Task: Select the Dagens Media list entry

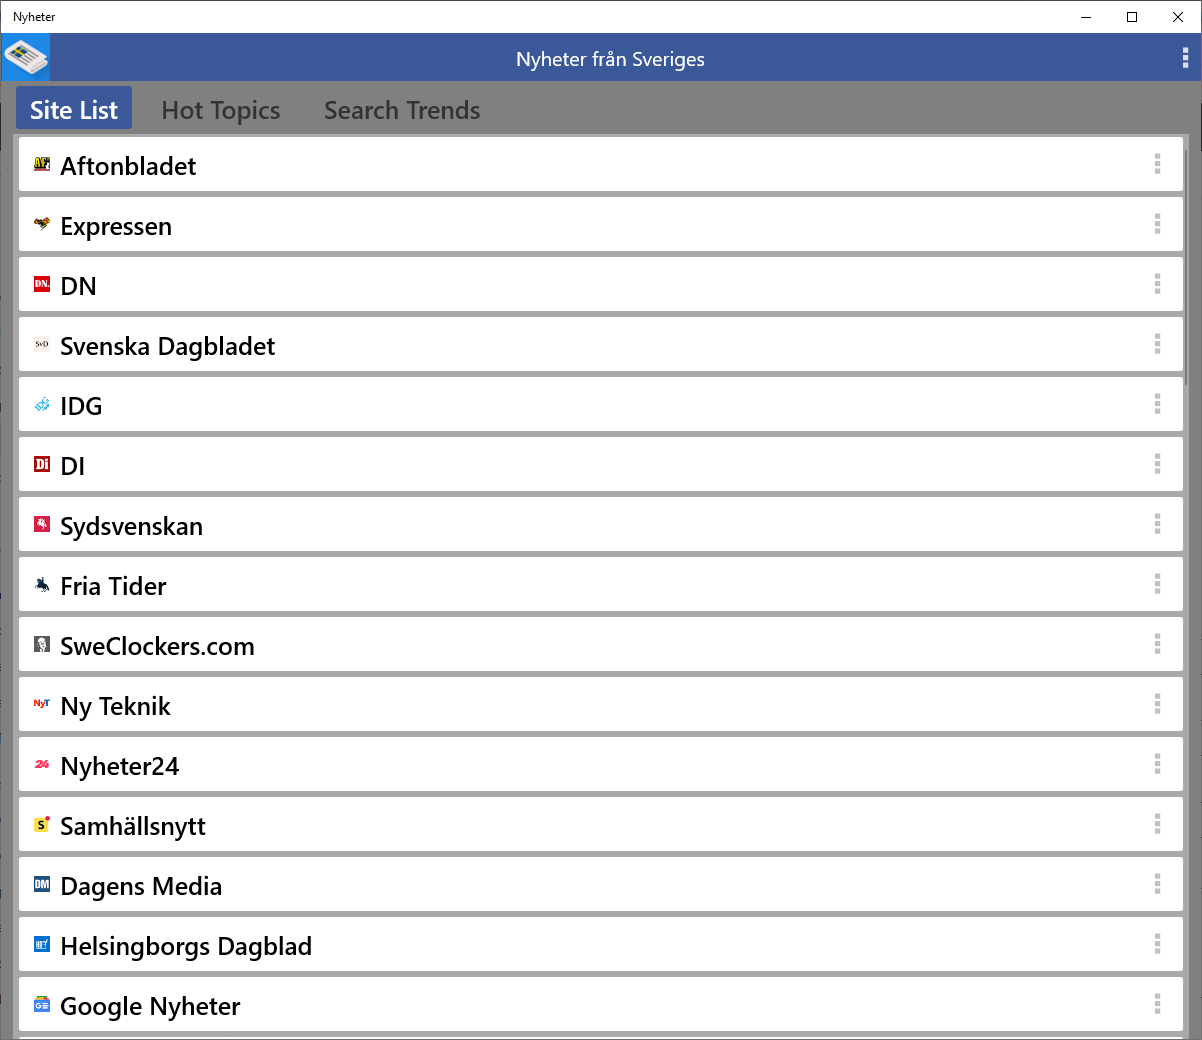Action: click(600, 884)
